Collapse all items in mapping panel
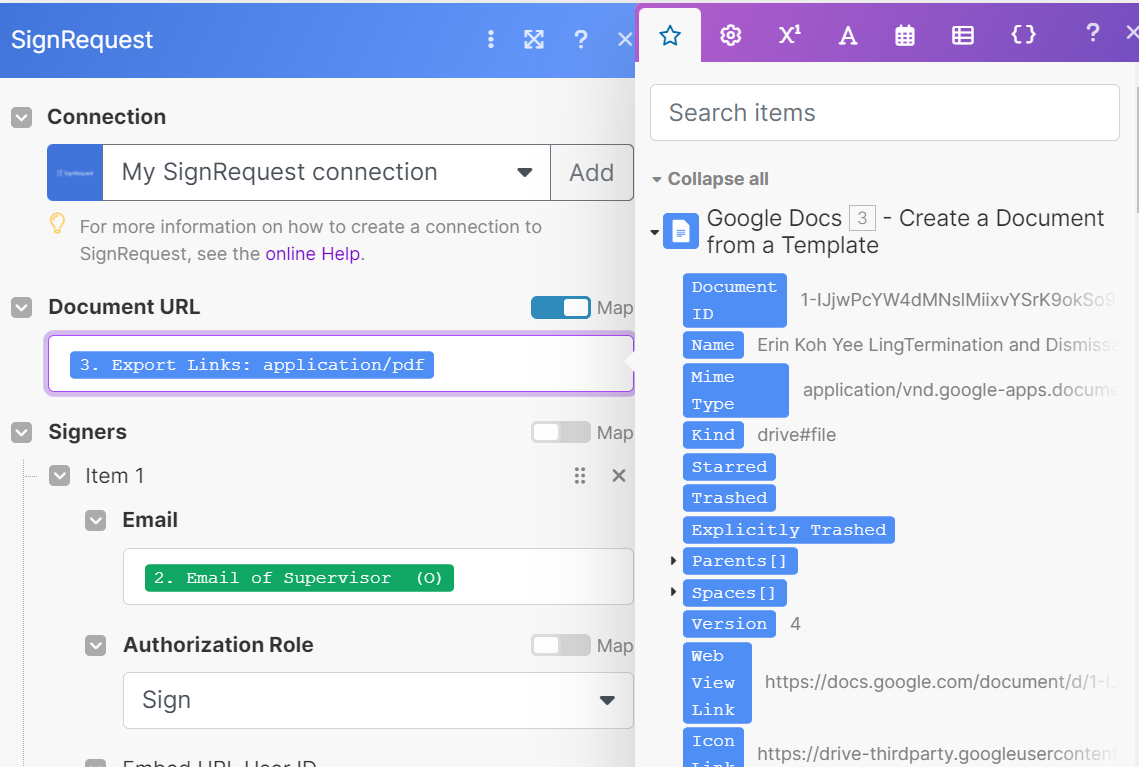Screen dimensions: 1139x767 710,179
